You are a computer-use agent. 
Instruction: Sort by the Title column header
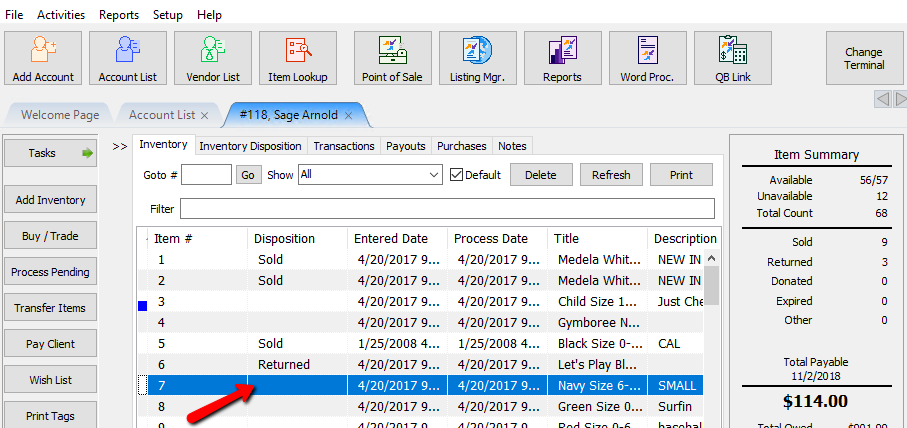[x=598, y=238]
